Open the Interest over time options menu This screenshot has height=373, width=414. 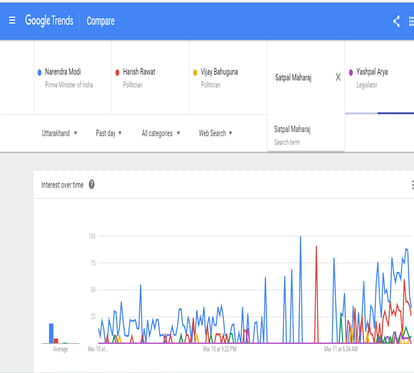tap(412, 185)
